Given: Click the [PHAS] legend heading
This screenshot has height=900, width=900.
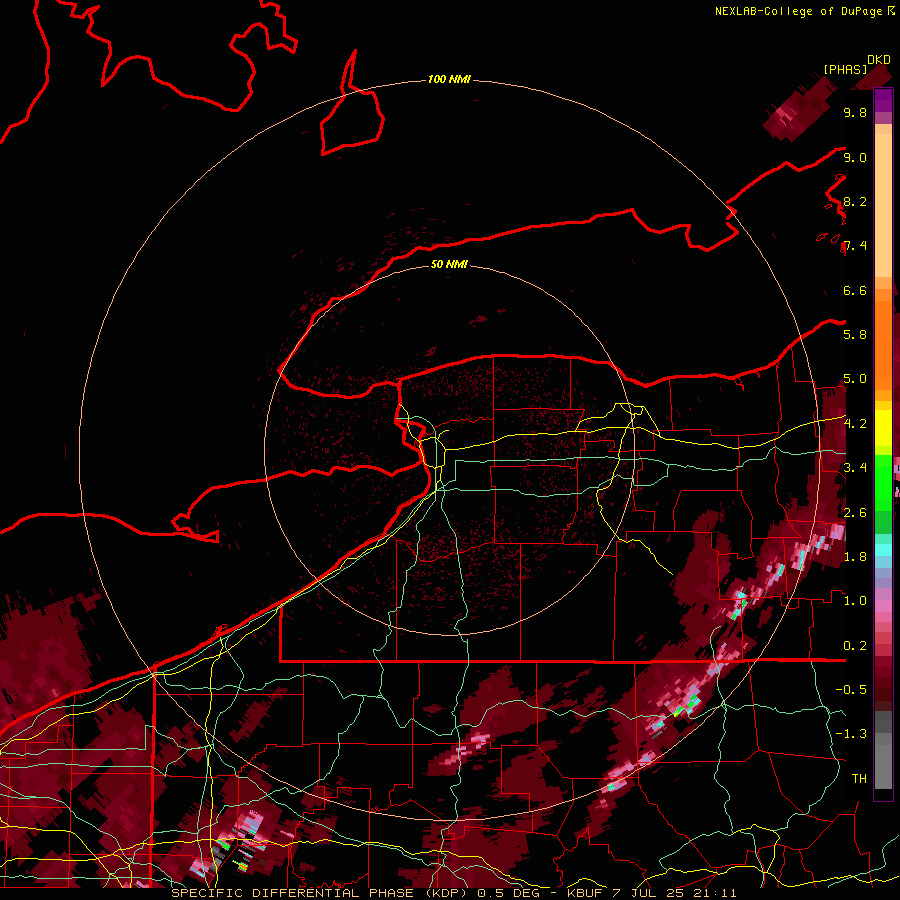Looking at the screenshot, I should 845,69.
